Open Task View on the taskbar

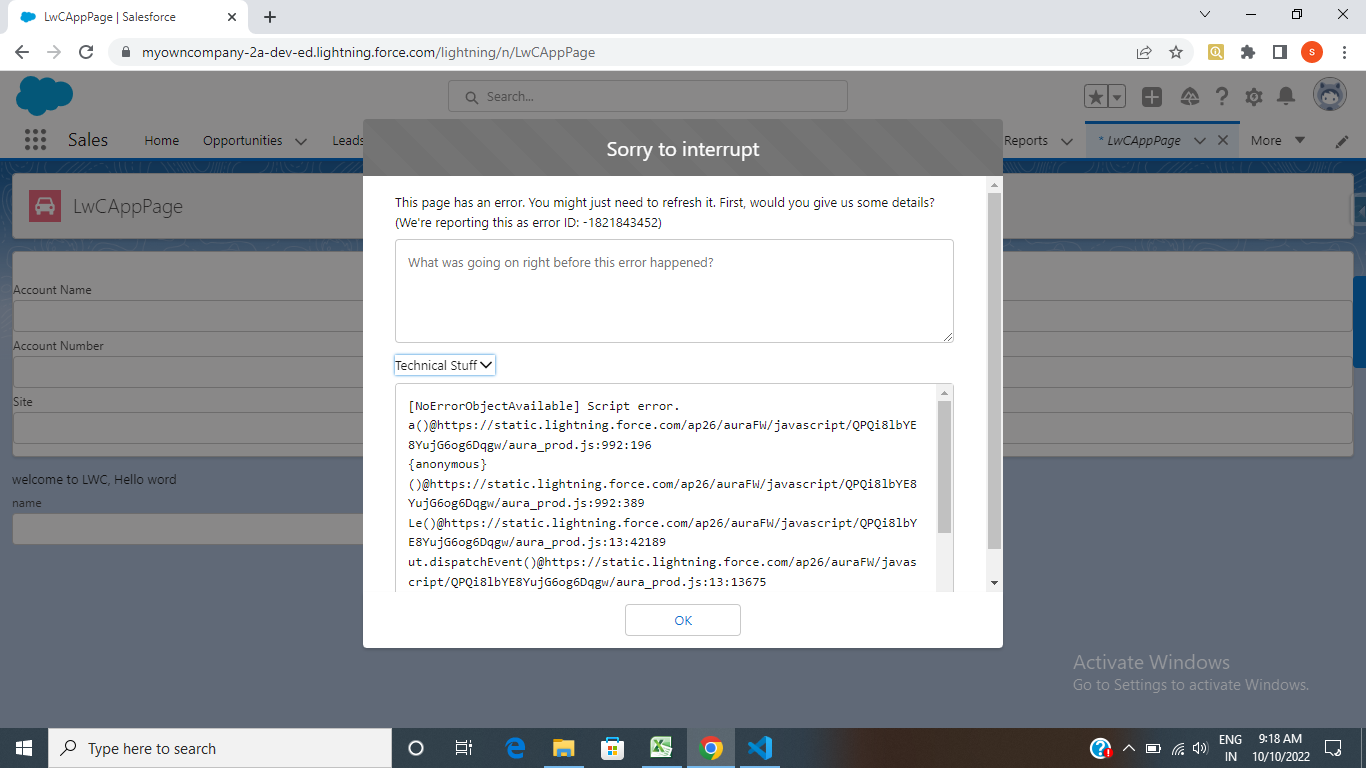pyautogui.click(x=463, y=748)
